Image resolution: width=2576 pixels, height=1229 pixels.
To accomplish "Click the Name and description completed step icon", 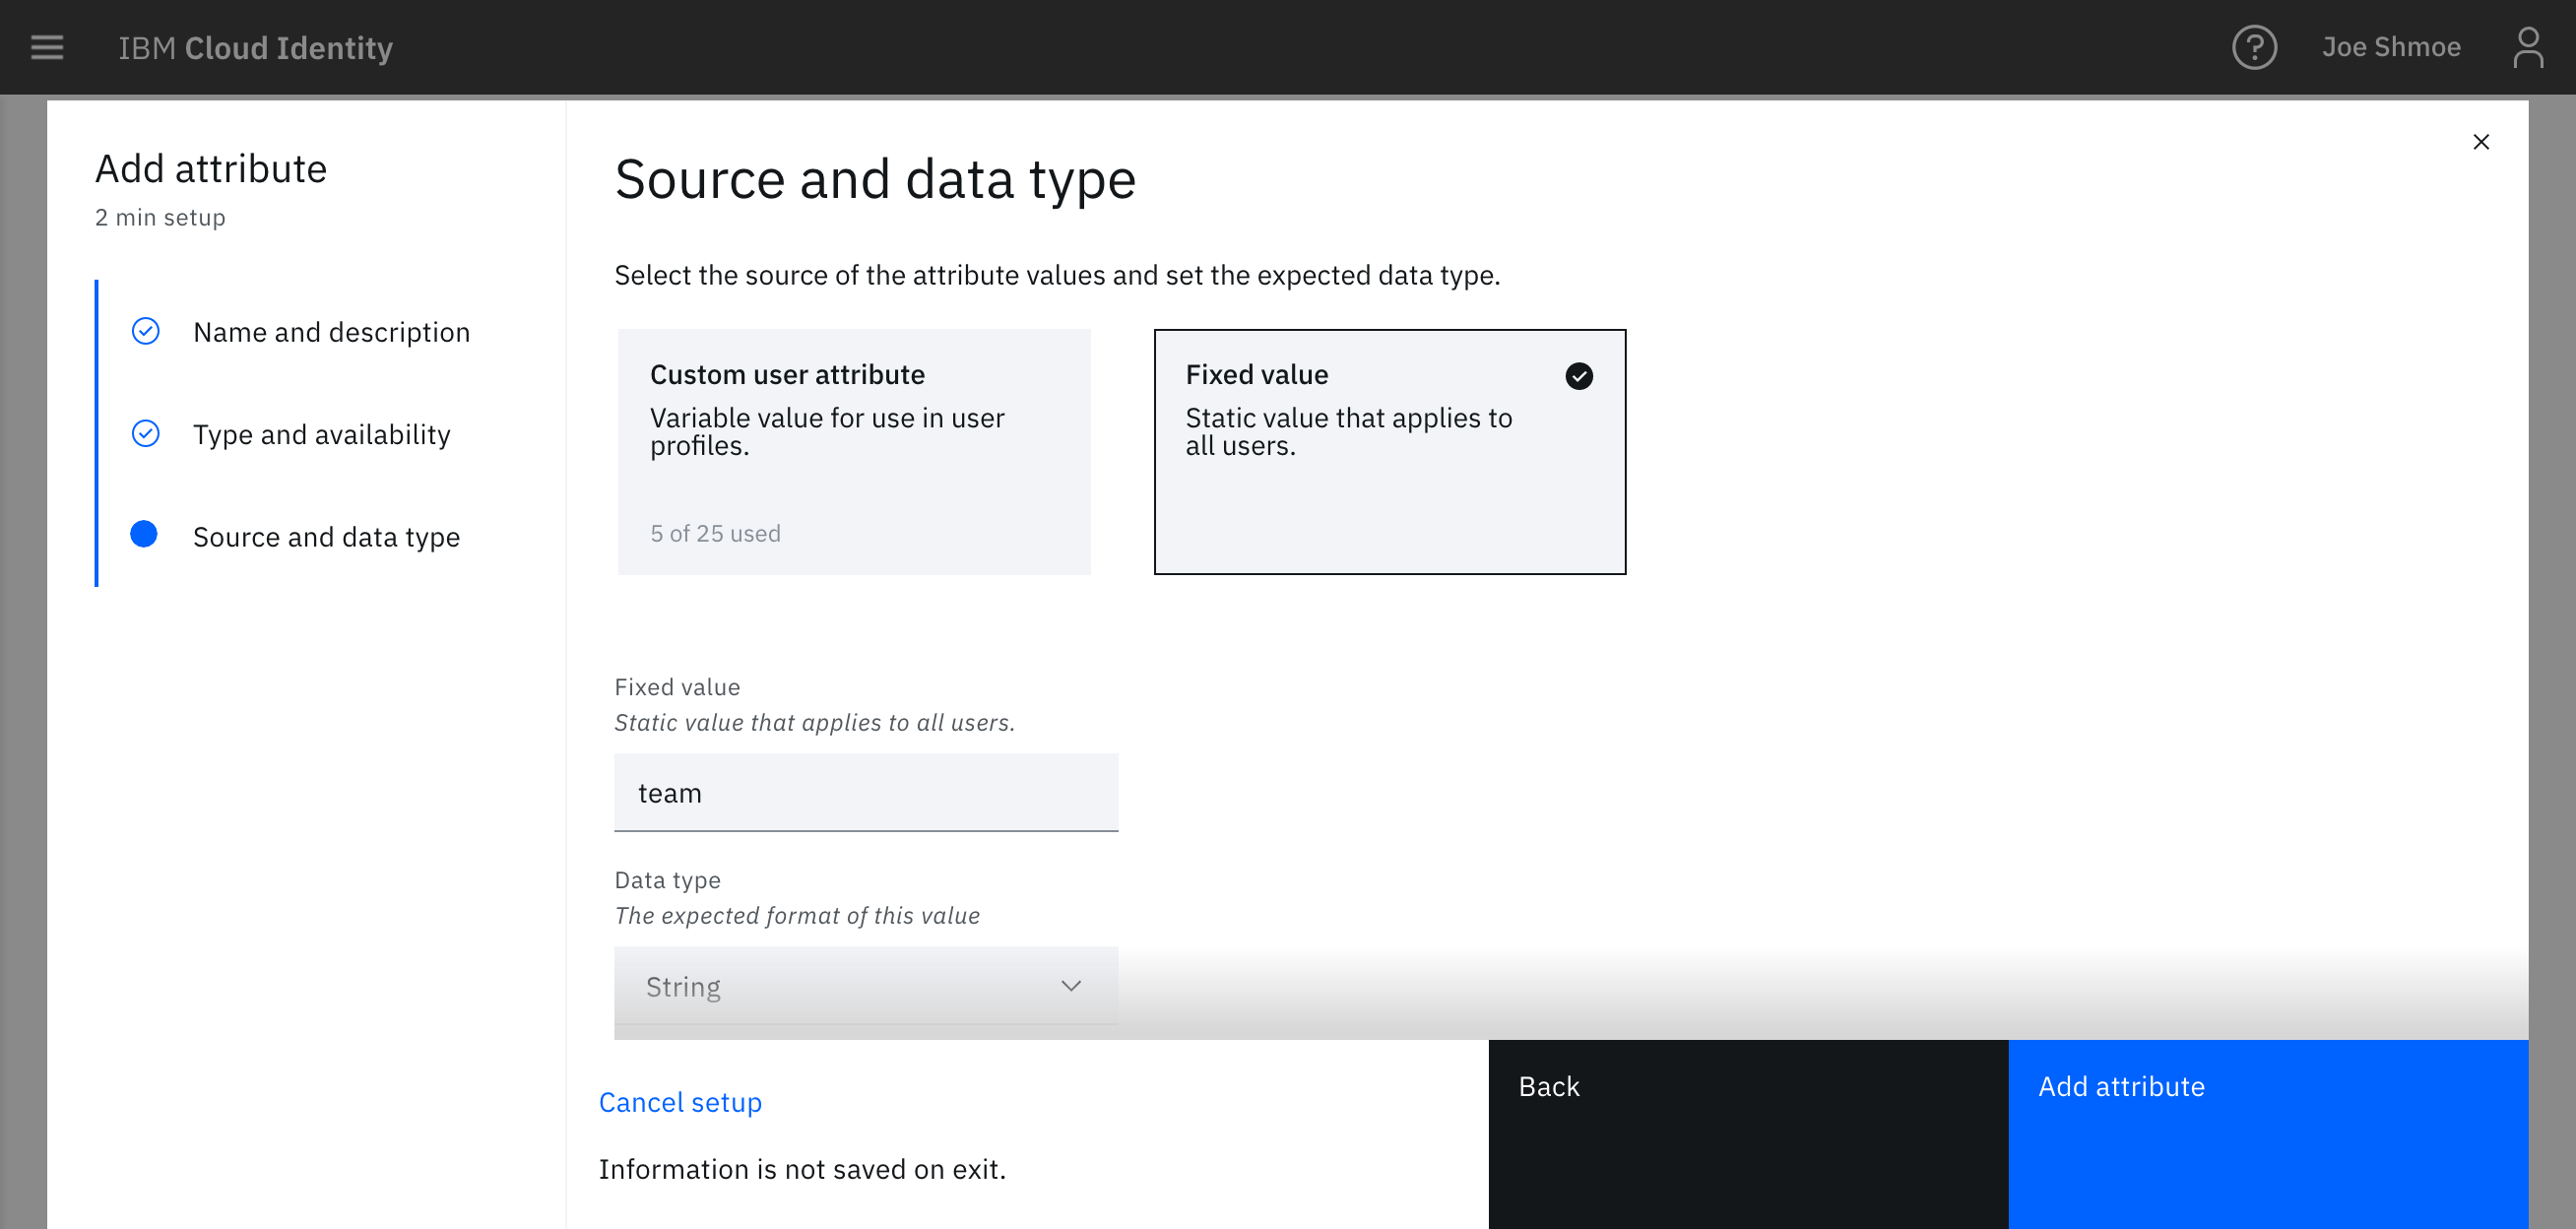I will pyautogui.click(x=146, y=330).
